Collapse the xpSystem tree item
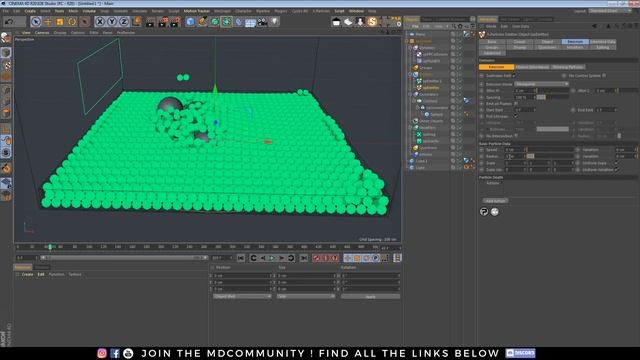The image size is (640, 360). [x=407, y=41]
